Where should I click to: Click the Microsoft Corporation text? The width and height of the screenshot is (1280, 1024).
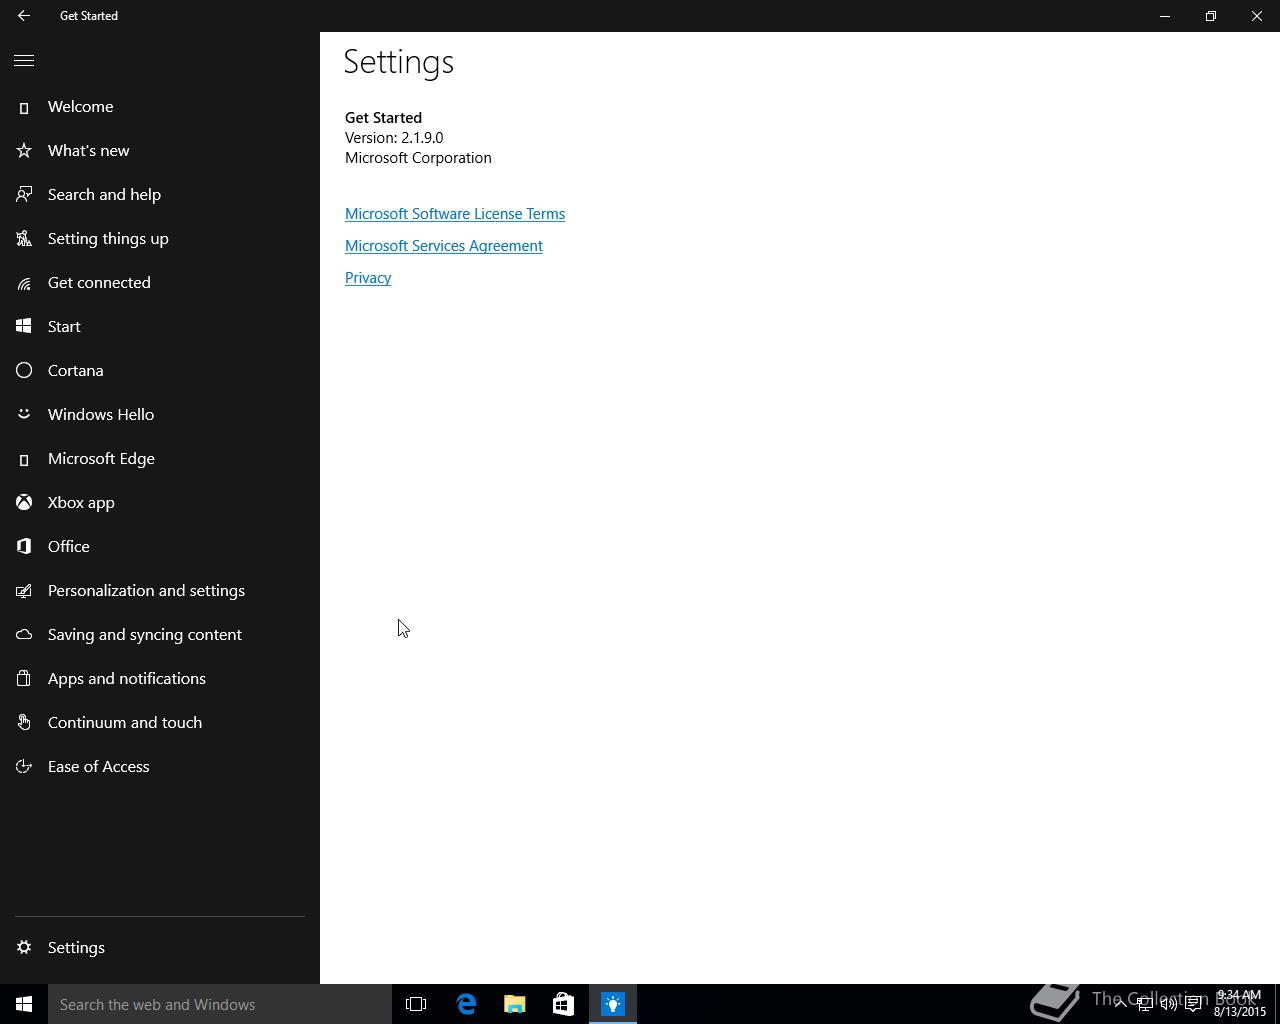[x=418, y=158]
